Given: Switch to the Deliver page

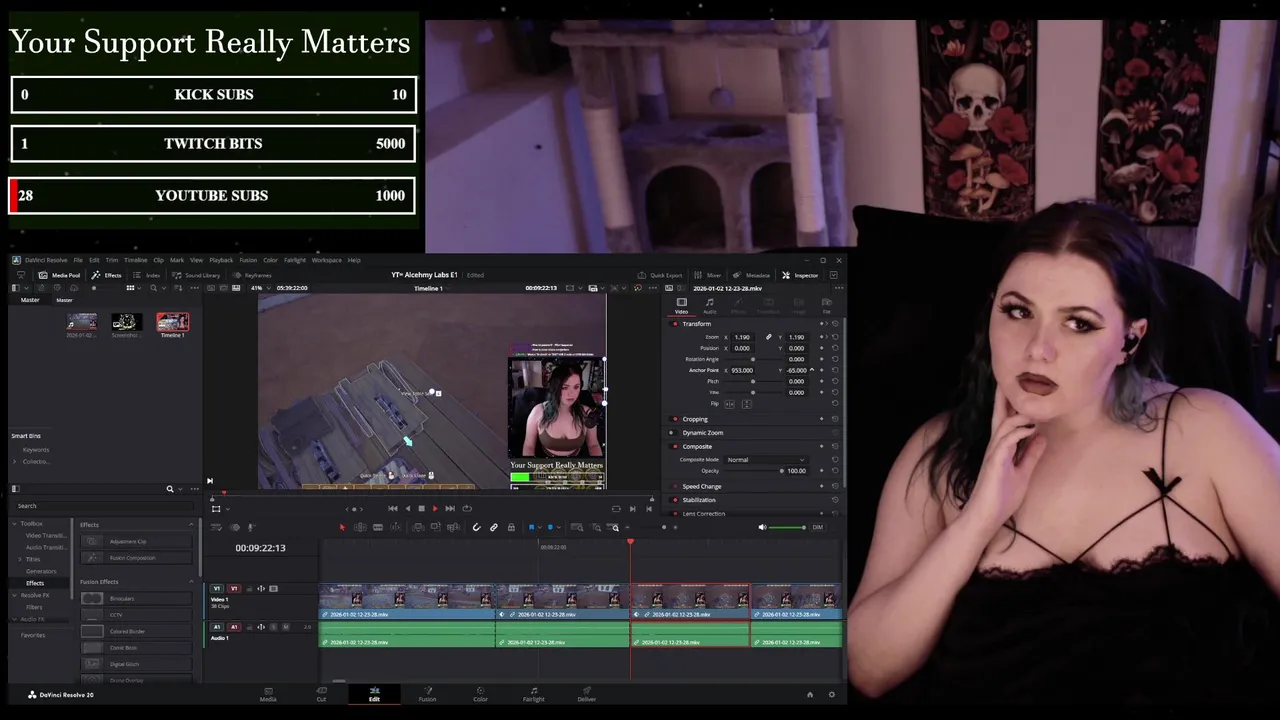Looking at the screenshot, I should [586, 694].
